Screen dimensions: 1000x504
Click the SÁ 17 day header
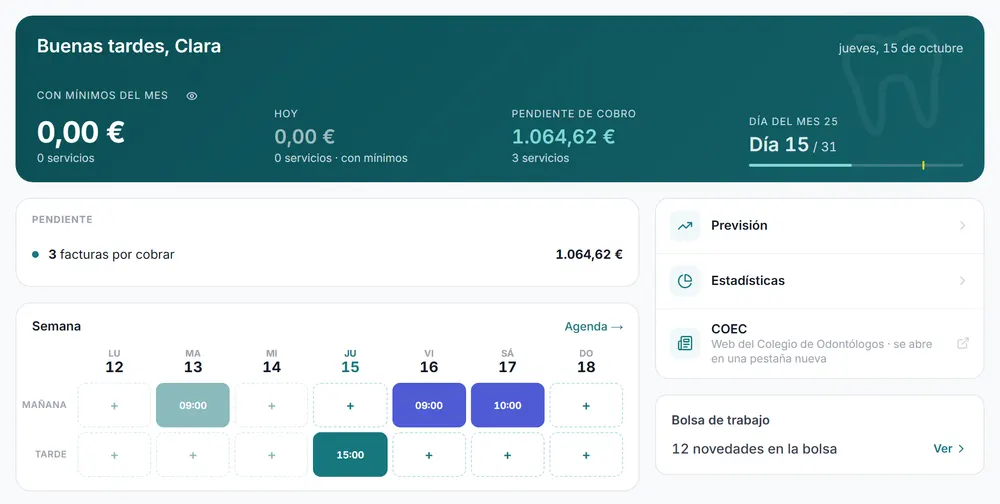pyautogui.click(x=508, y=361)
